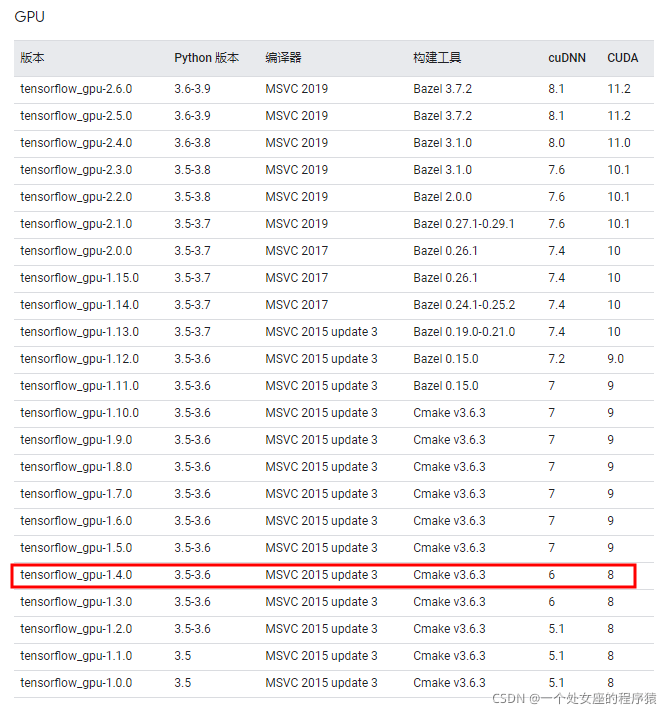Select the tensorflow_gpu-1.11.0 version cell
Image resolution: width=672 pixels, height=714 pixels.
(x=80, y=386)
